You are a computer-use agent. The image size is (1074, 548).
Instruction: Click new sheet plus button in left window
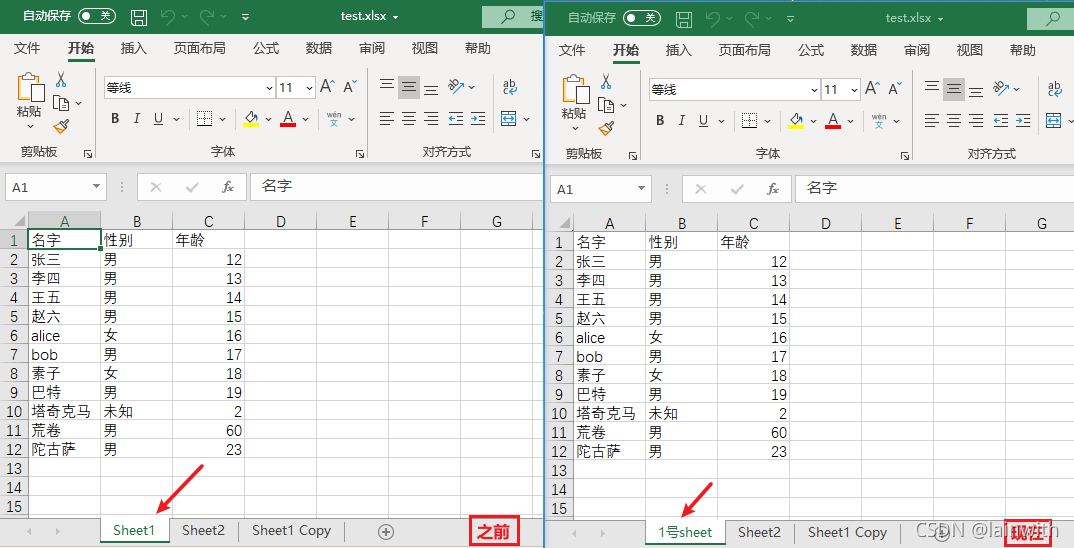386,532
